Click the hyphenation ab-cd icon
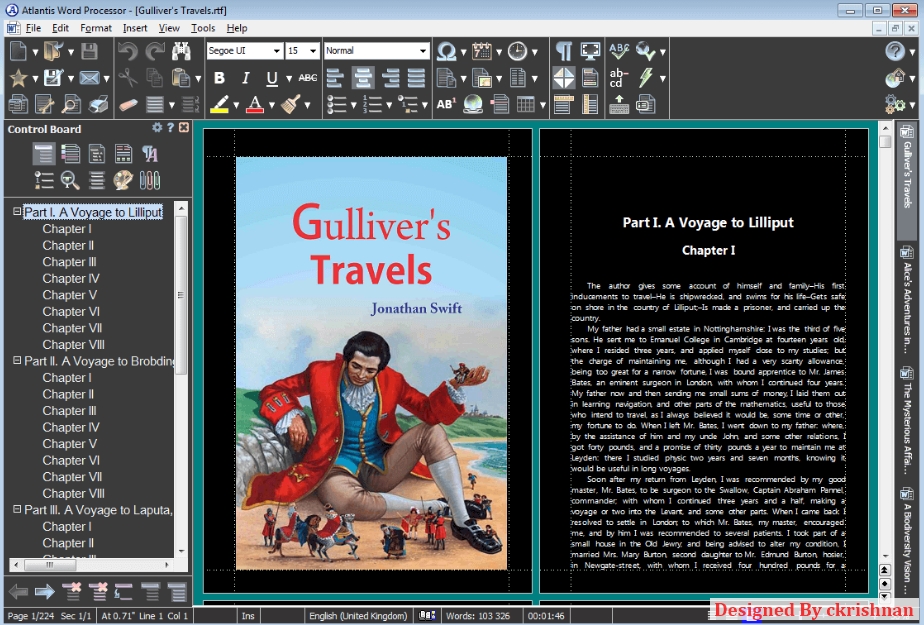 point(618,78)
